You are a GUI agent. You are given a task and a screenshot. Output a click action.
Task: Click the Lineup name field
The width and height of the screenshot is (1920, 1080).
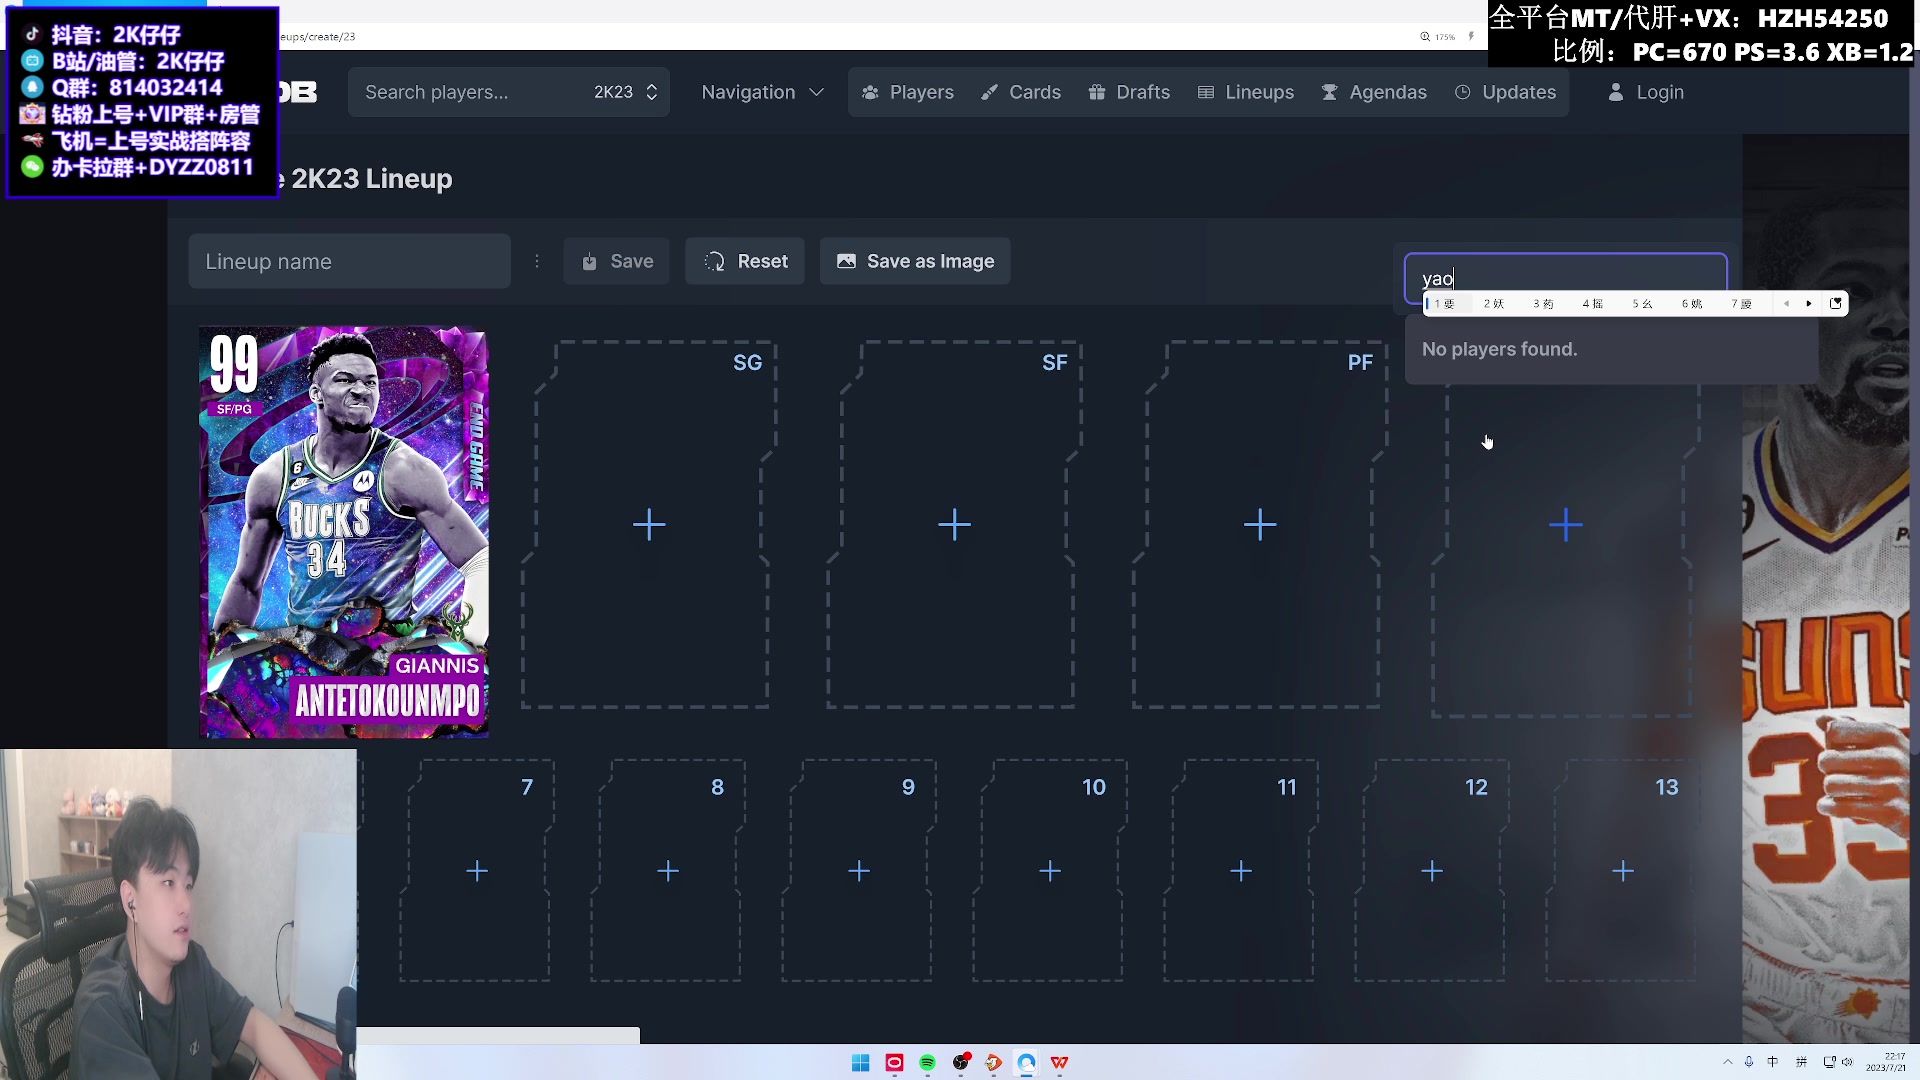tap(349, 261)
